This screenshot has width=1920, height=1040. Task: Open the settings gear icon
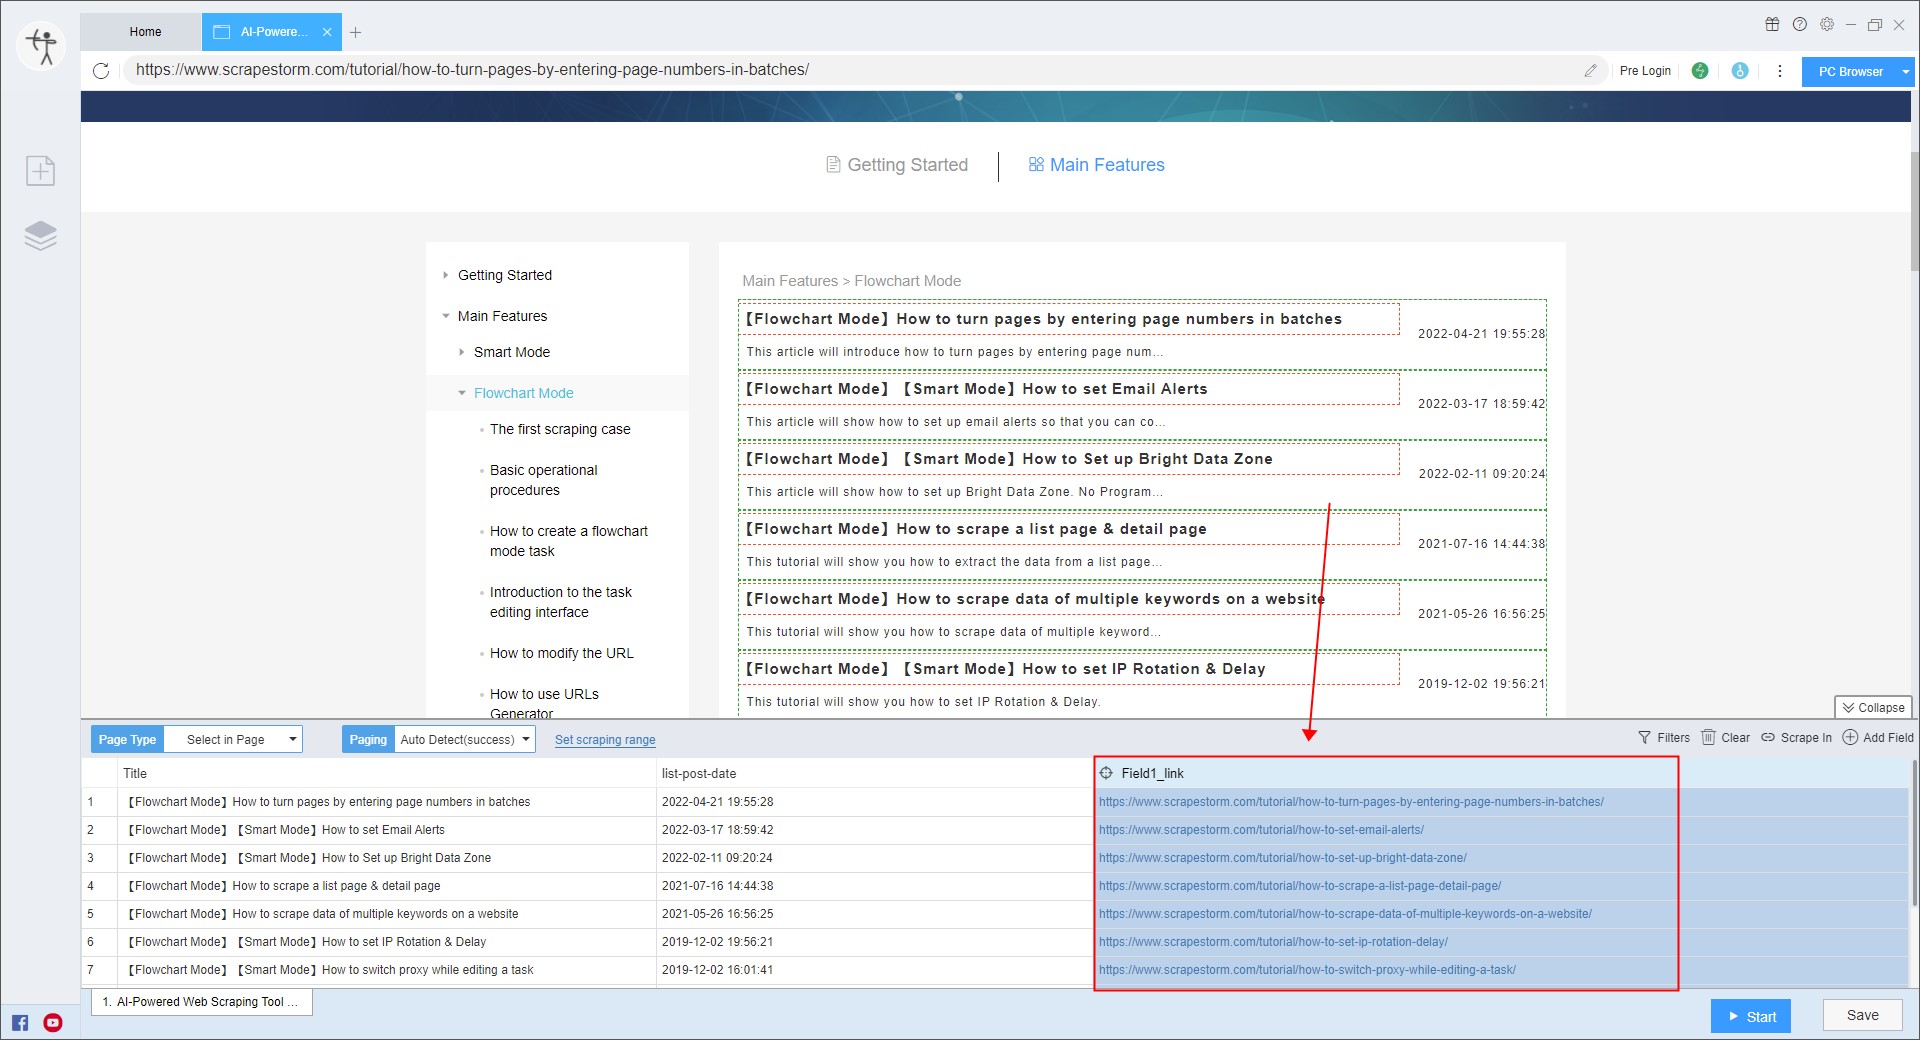(x=1827, y=24)
